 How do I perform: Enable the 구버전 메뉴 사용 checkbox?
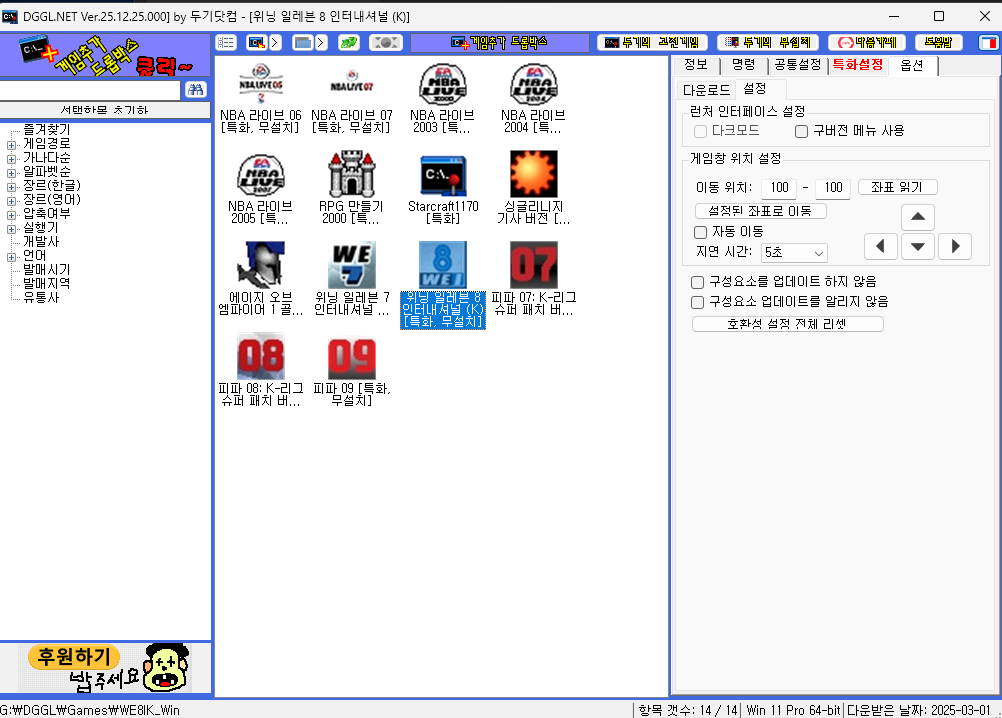(x=801, y=132)
